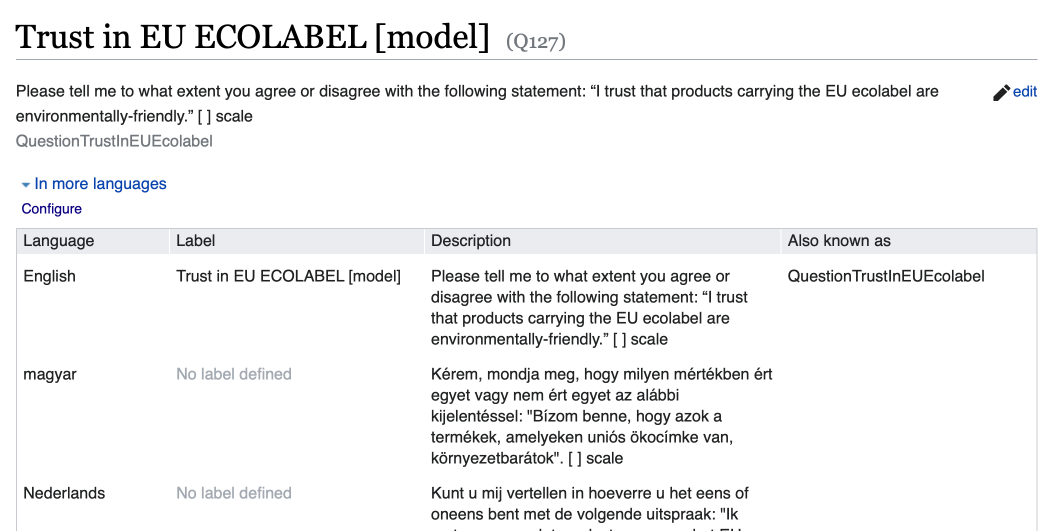The height and width of the screenshot is (531, 1062).
Task: Select the Nederlands language row cell
Action: point(64,493)
